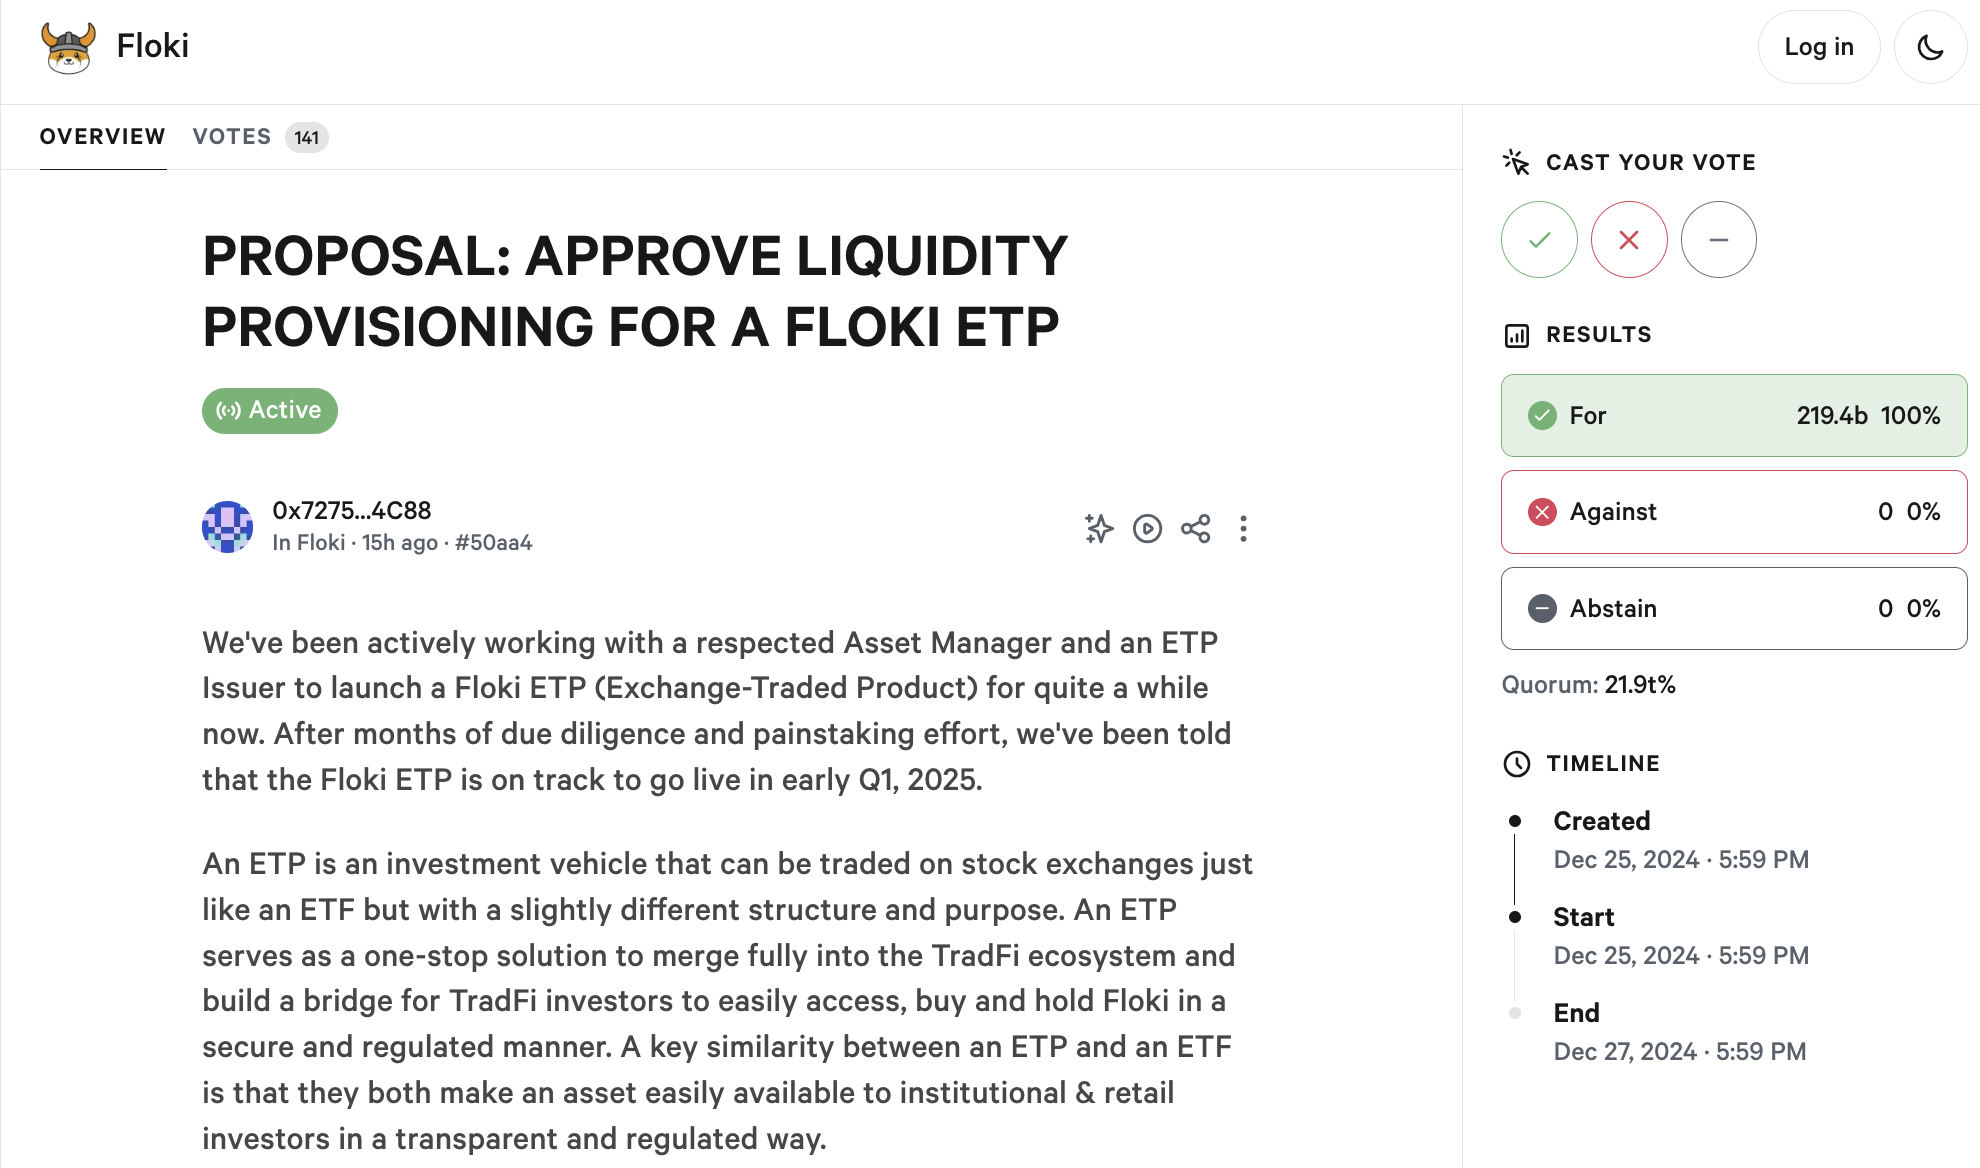
Task: Vote For with the green checkmark circle
Action: coord(1539,240)
